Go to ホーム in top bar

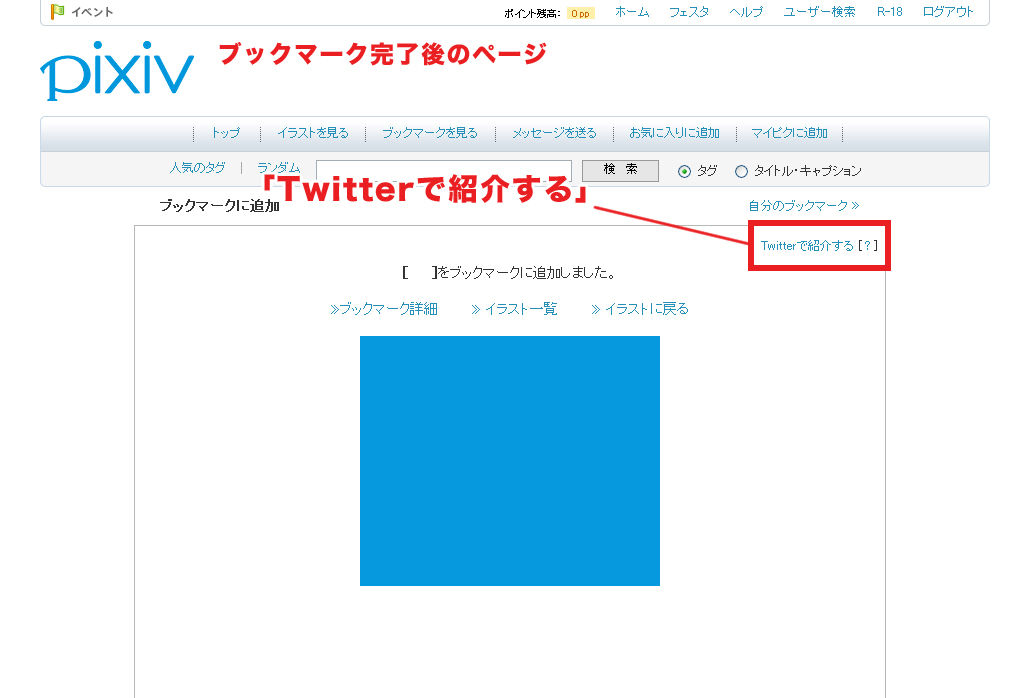[632, 12]
